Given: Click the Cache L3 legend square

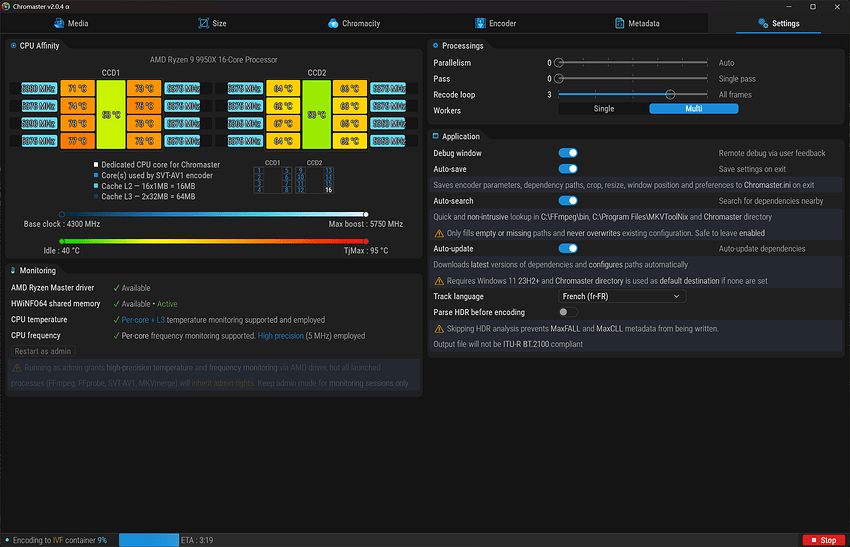Looking at the screenshot, I should (96, 196).
